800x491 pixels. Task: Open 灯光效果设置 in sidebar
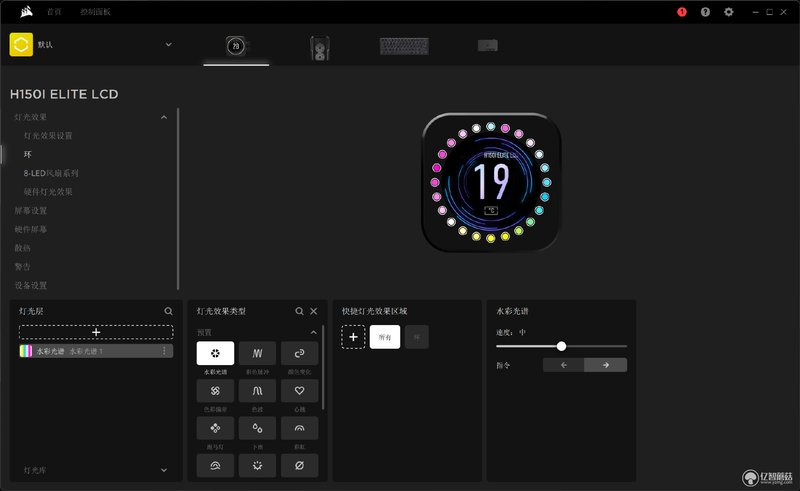[48, 136]
